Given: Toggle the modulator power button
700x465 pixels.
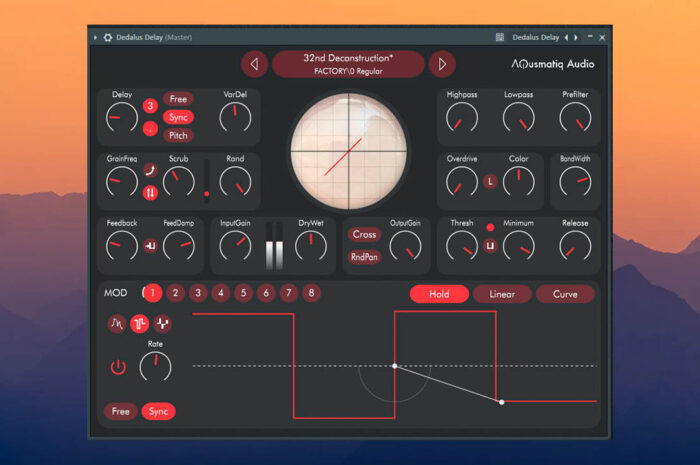Looking at the screenshot, I should [118, 367].
